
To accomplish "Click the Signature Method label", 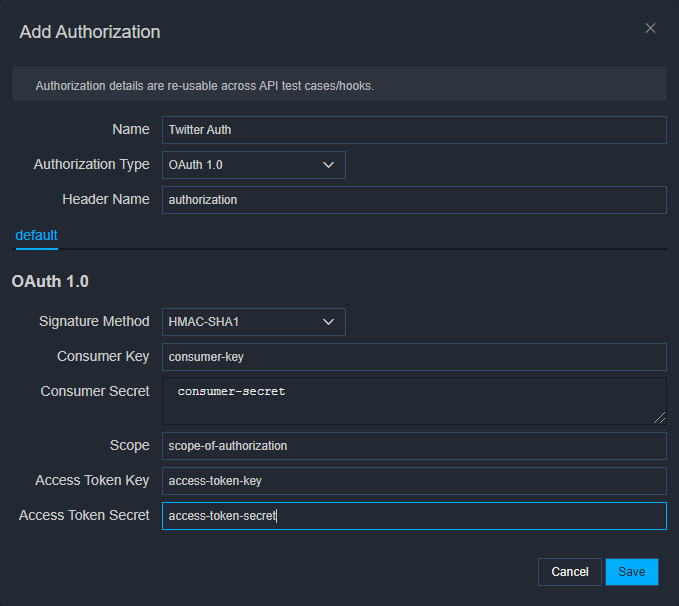I will [94, 321].
